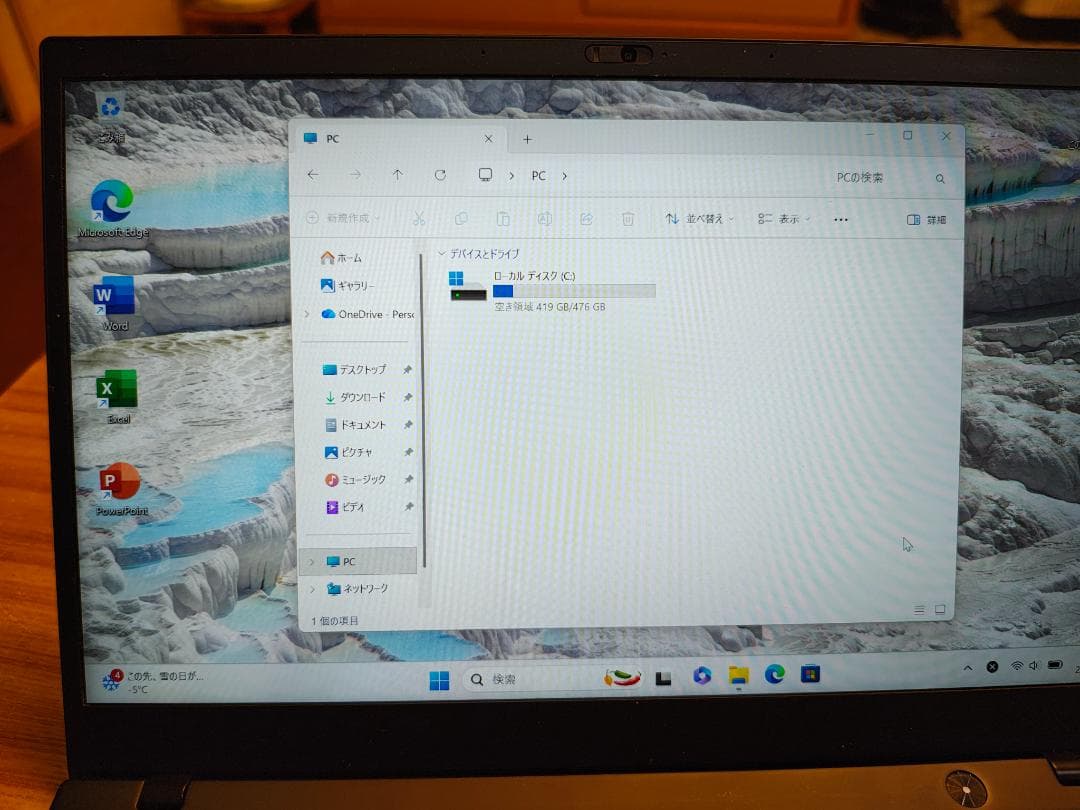Image resolution: width=1080 pixels, height=810 pixels.
Task: Click the Share icon in the toolbar
Action: (586, 219)
